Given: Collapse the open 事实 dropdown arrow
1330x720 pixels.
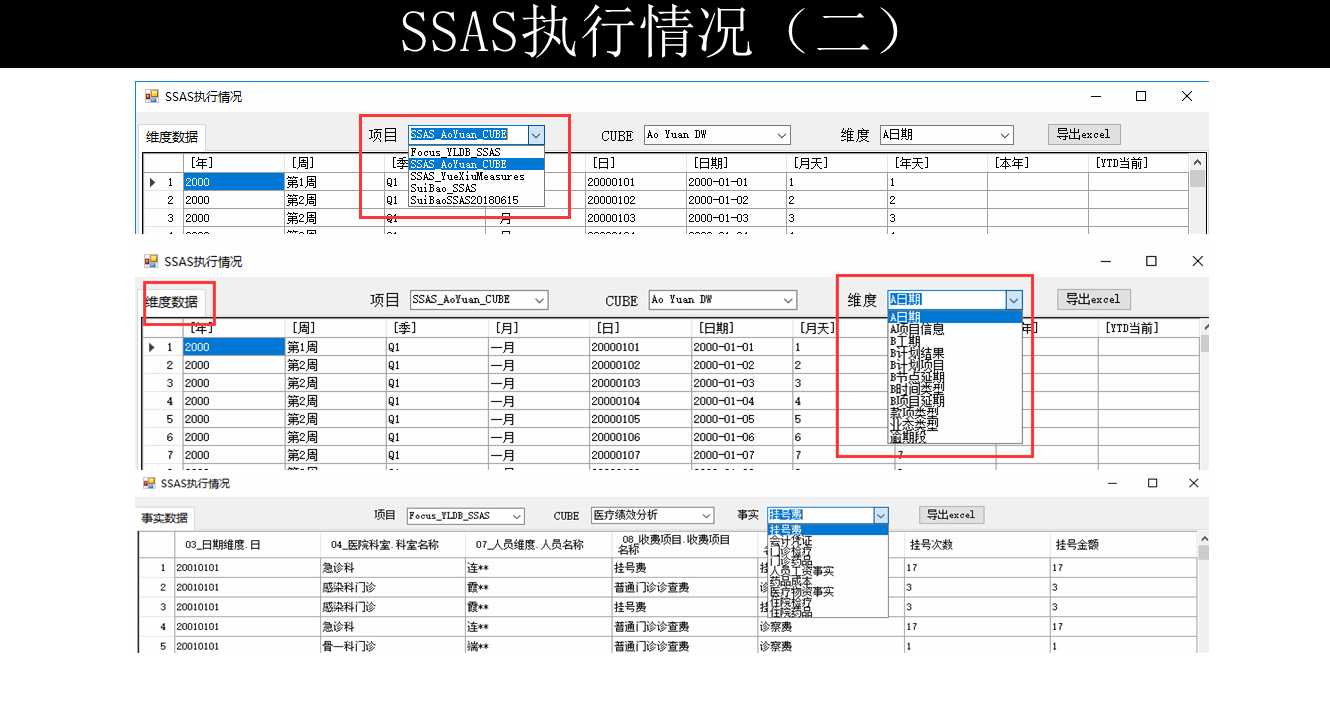Looking at the screenshot, I should click(880, 515).
